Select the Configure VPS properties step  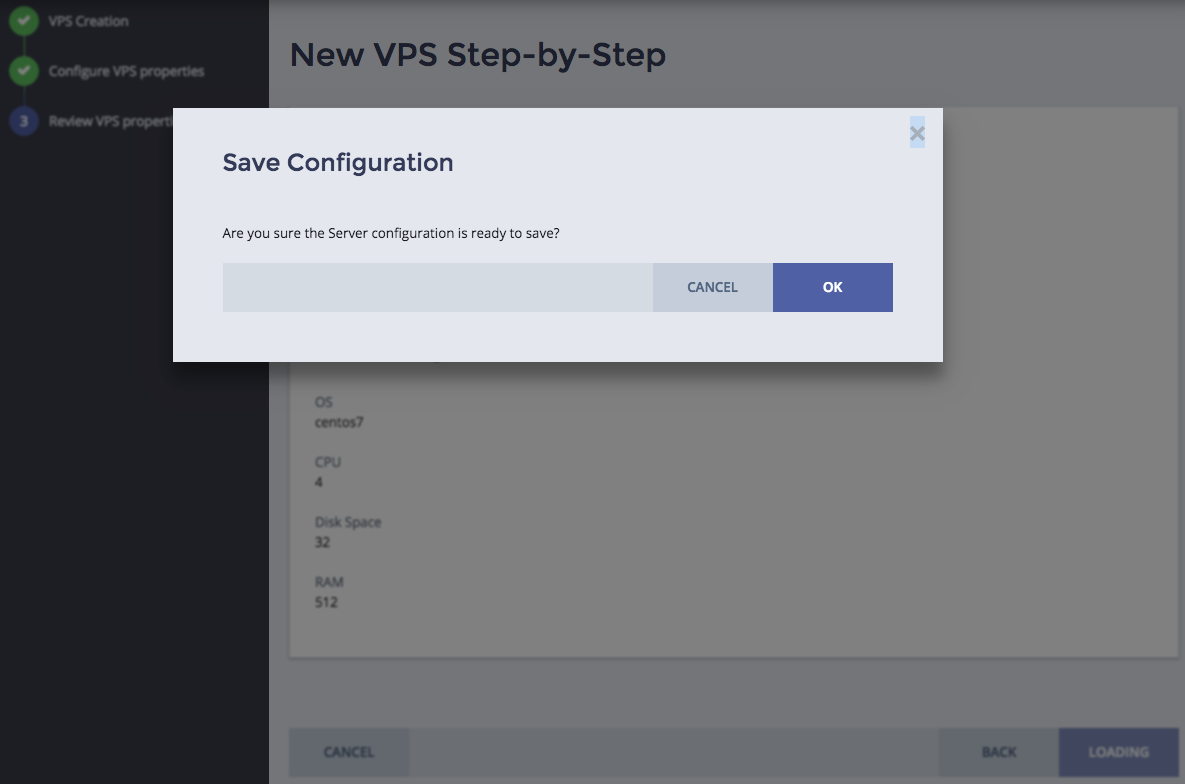point(126,72)
